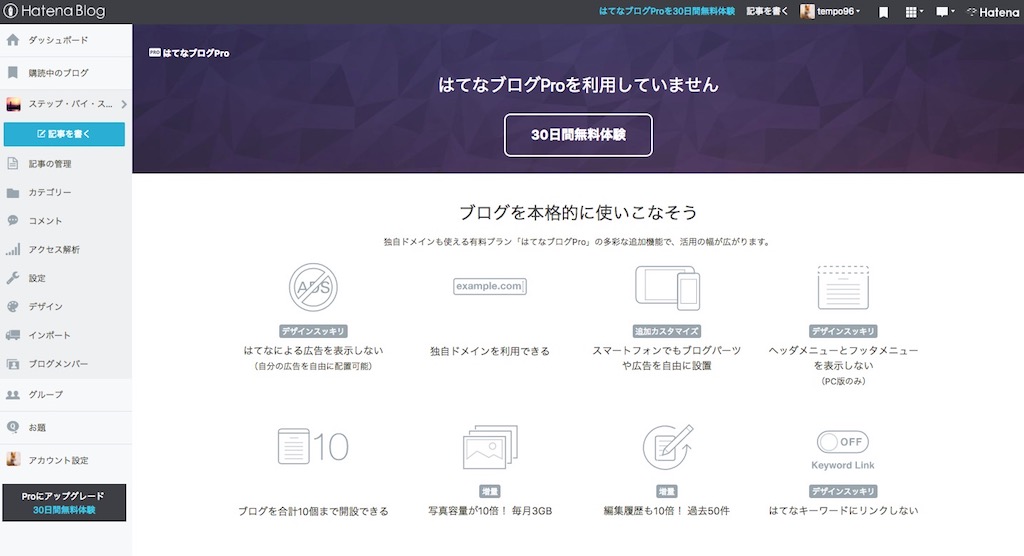
Task: Click the Hatena logo at top right
Action: tap(992, 12)
